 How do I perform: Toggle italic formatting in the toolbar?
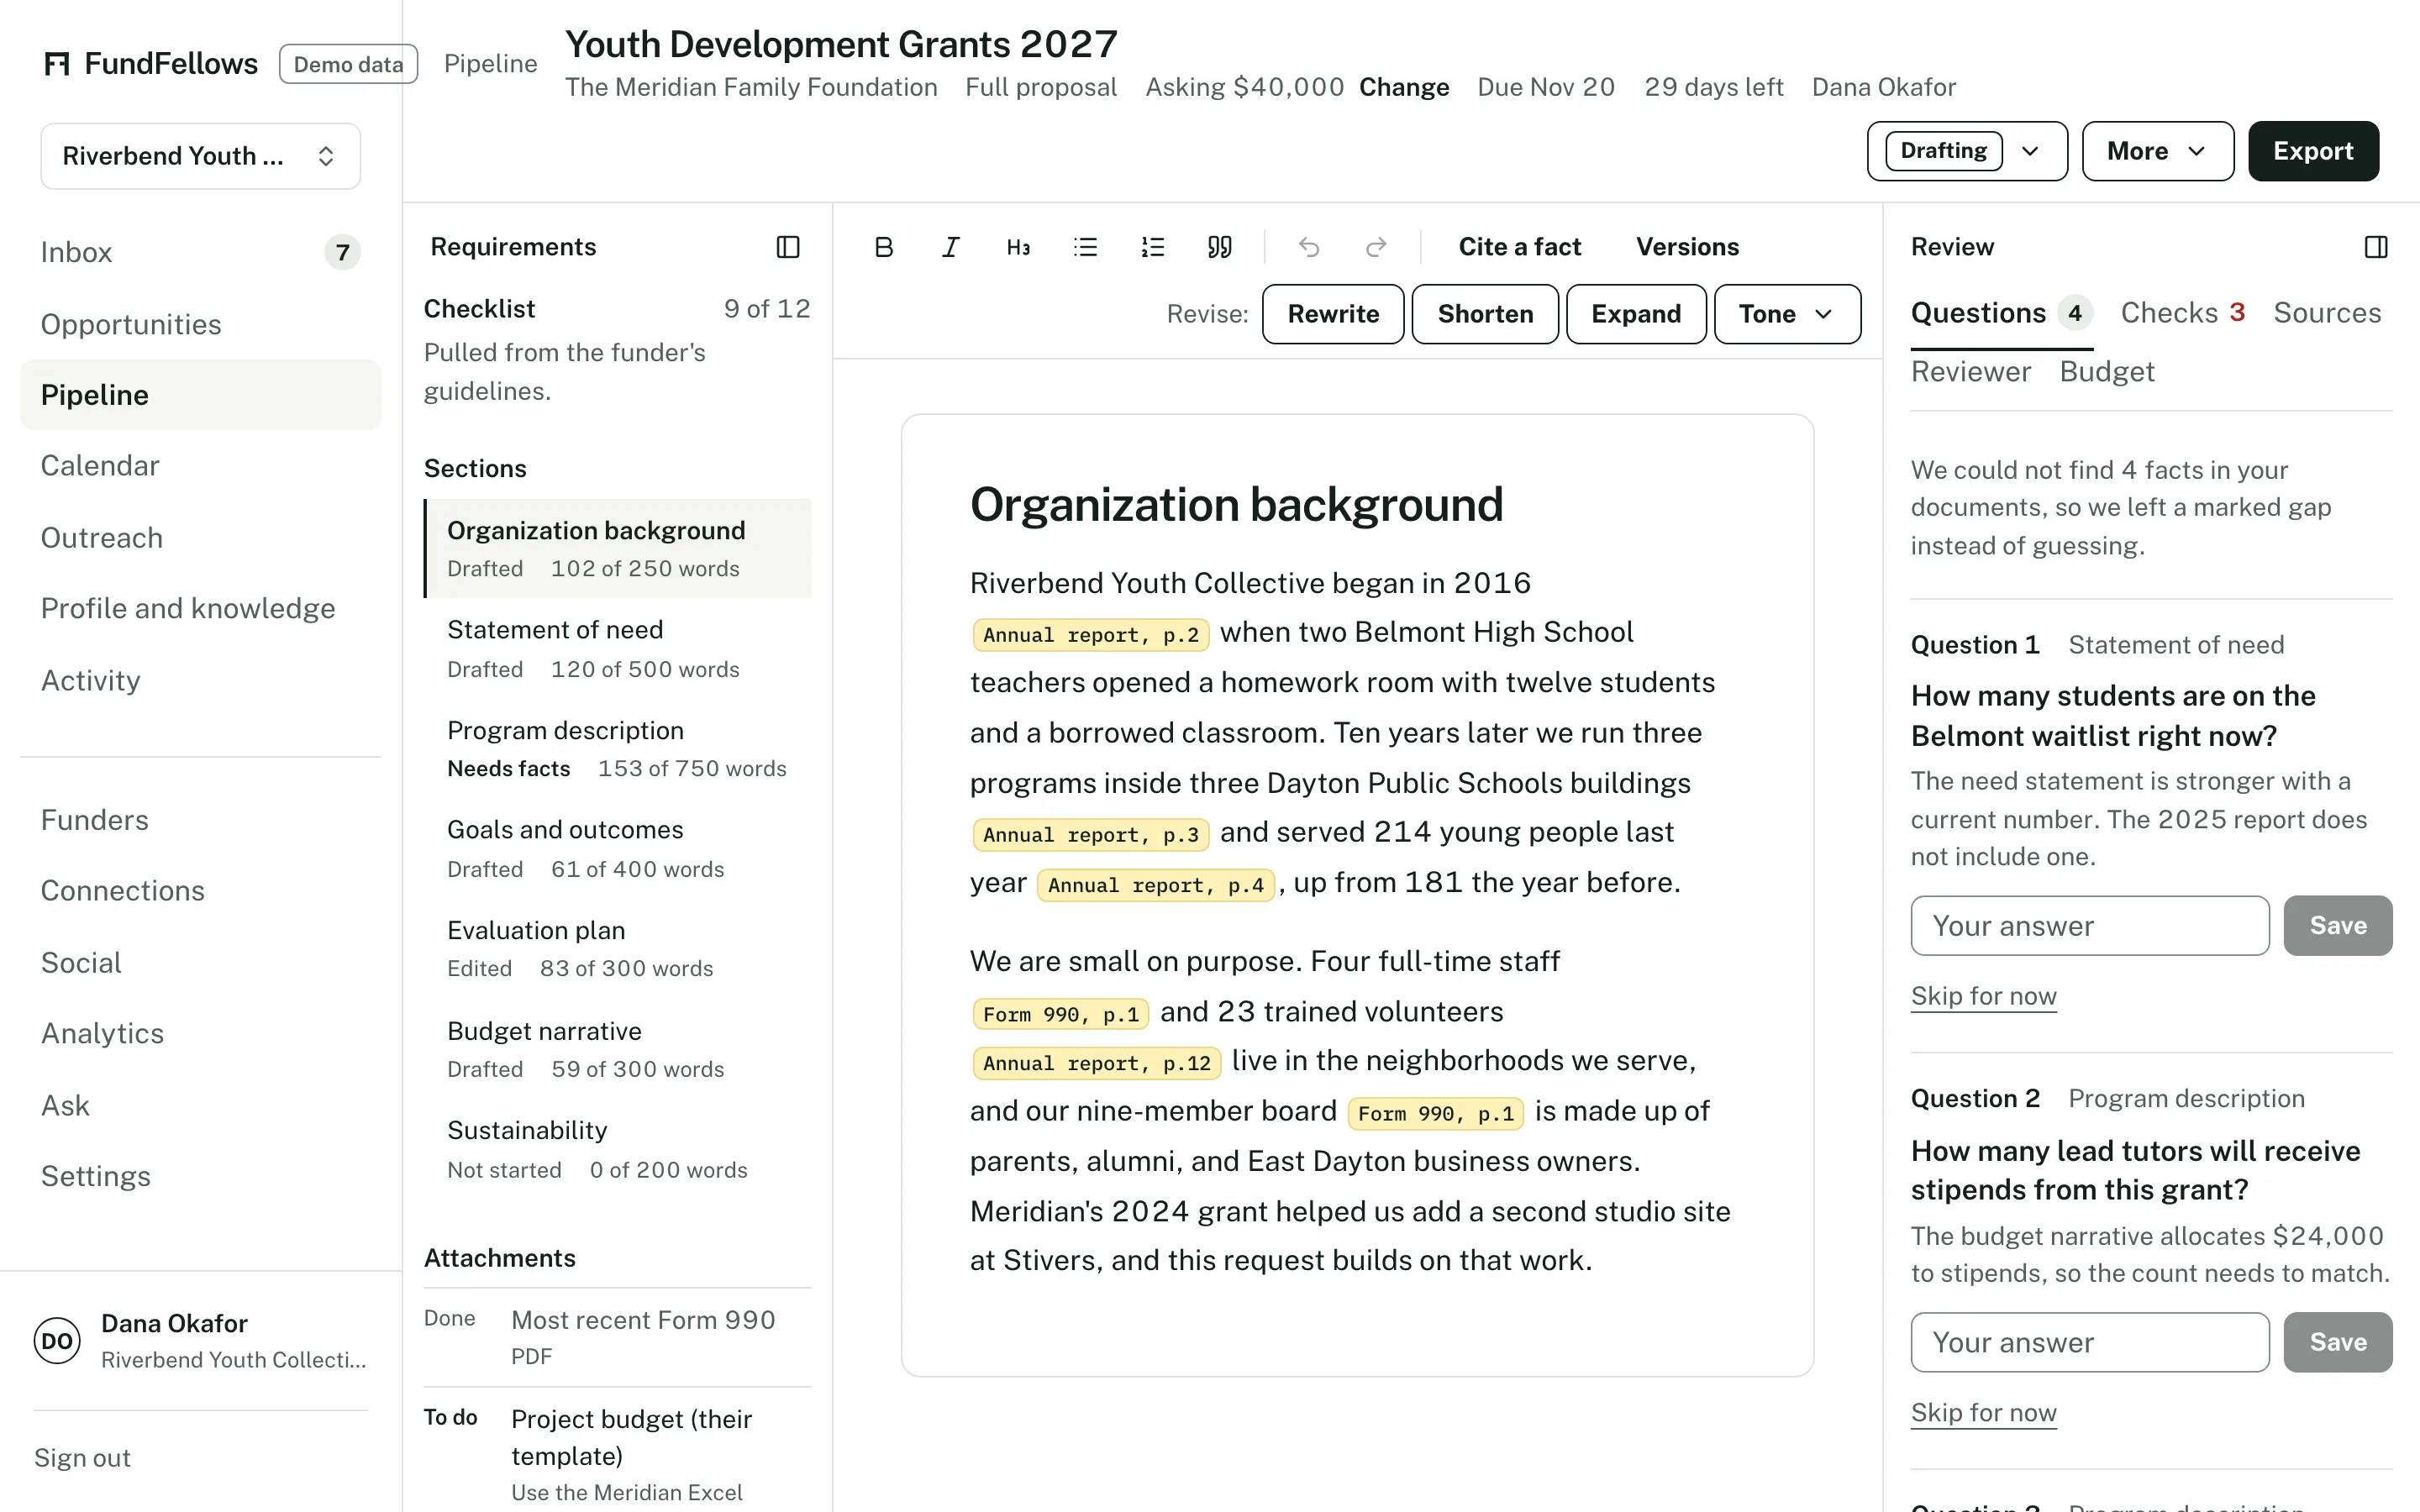pos(950,247)
